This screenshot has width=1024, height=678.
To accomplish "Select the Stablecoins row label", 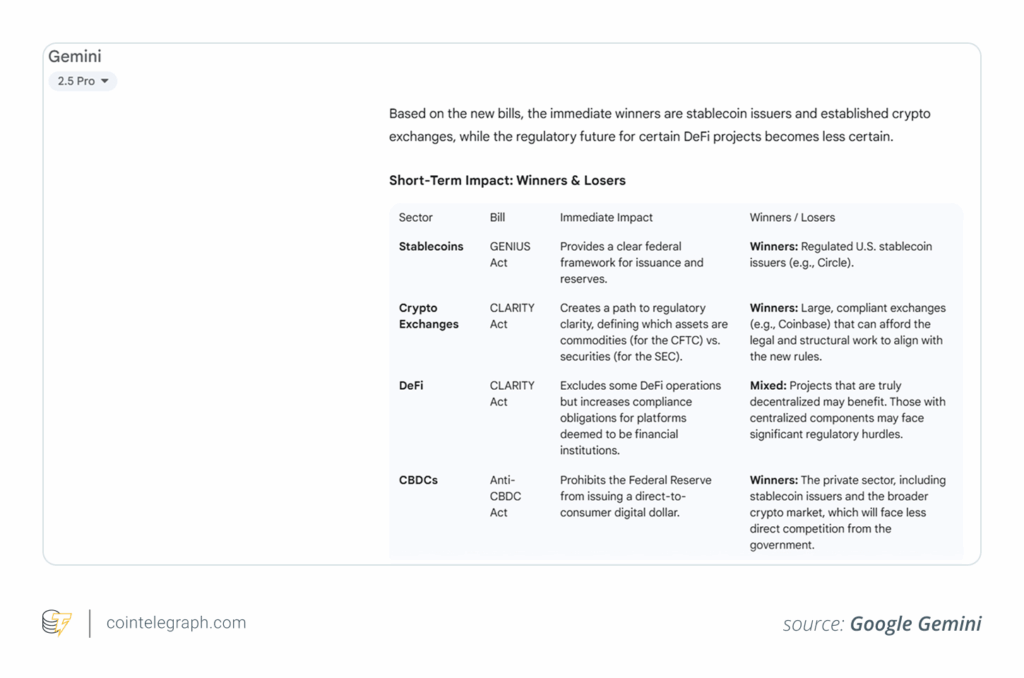I will click(x=431, y=246).
